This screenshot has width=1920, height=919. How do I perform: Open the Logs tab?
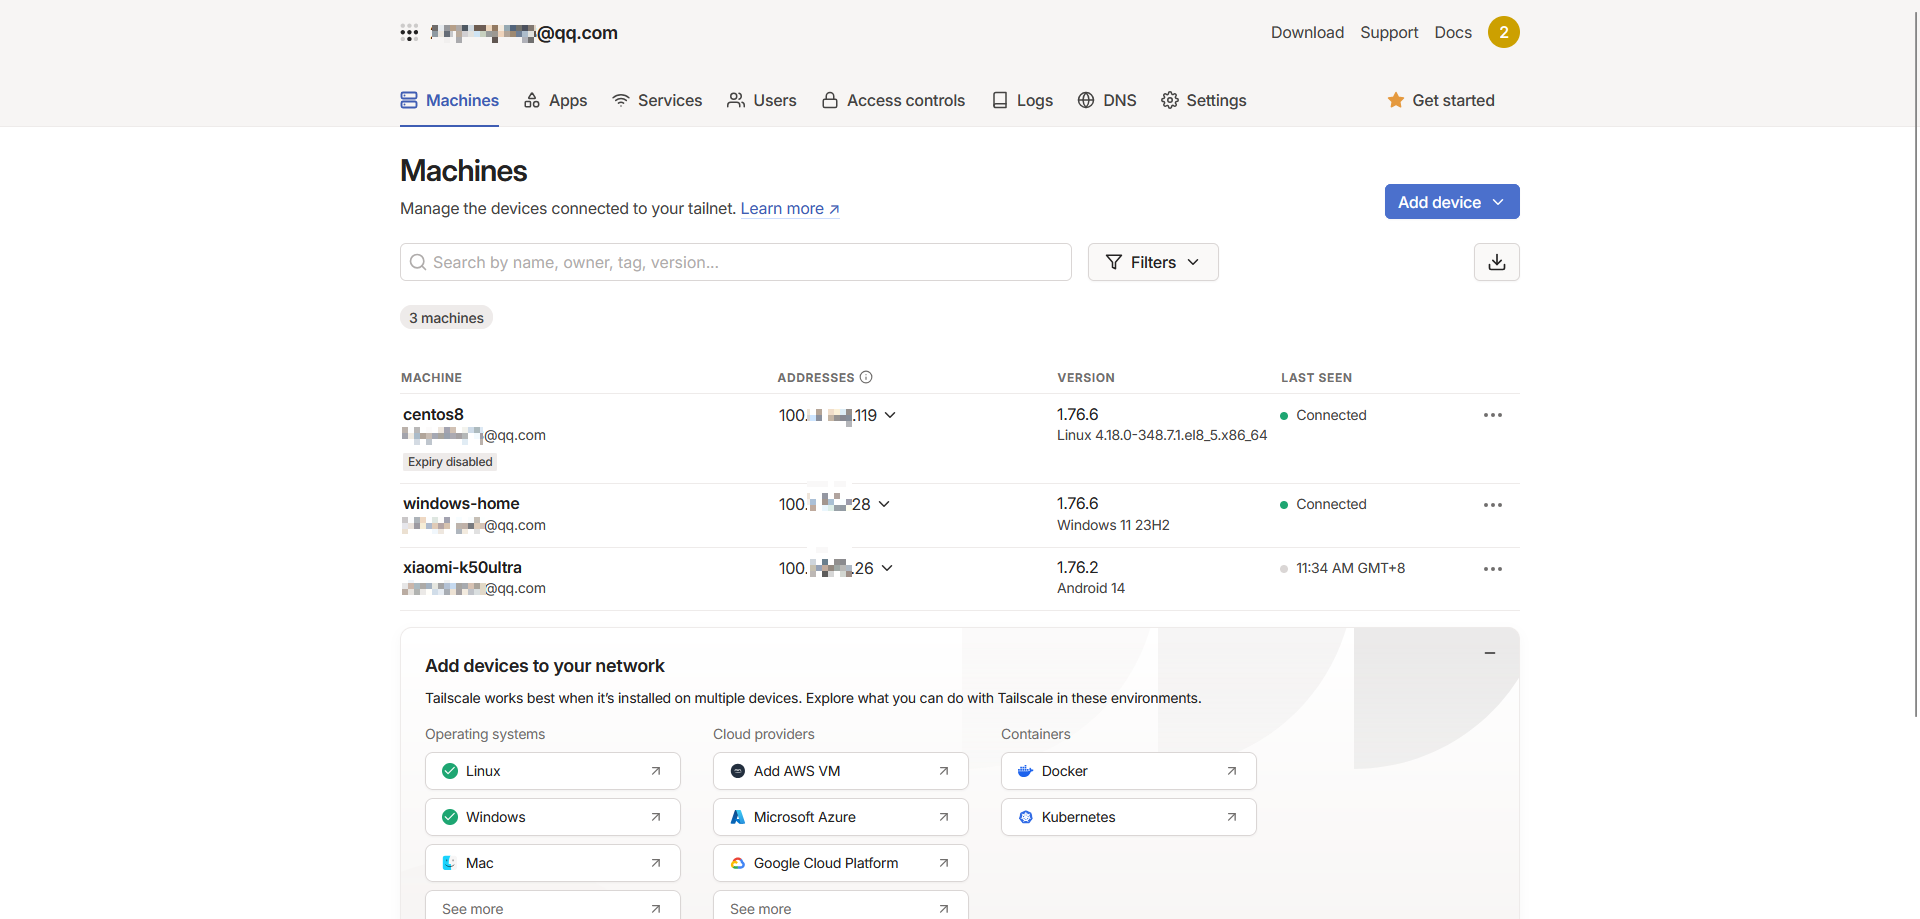1022,100
